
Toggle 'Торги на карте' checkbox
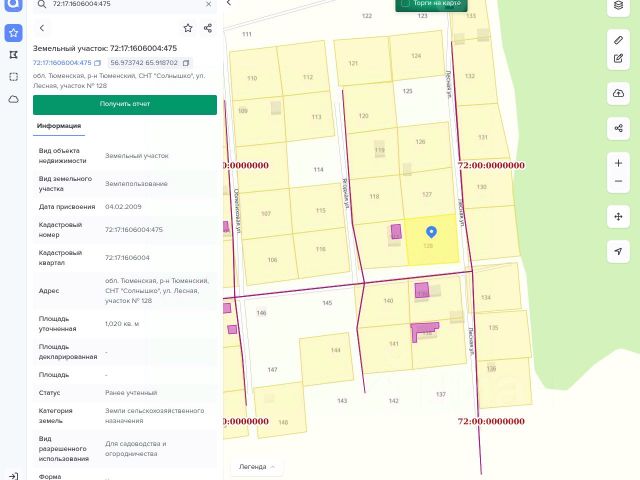click(x=406, y=3)
